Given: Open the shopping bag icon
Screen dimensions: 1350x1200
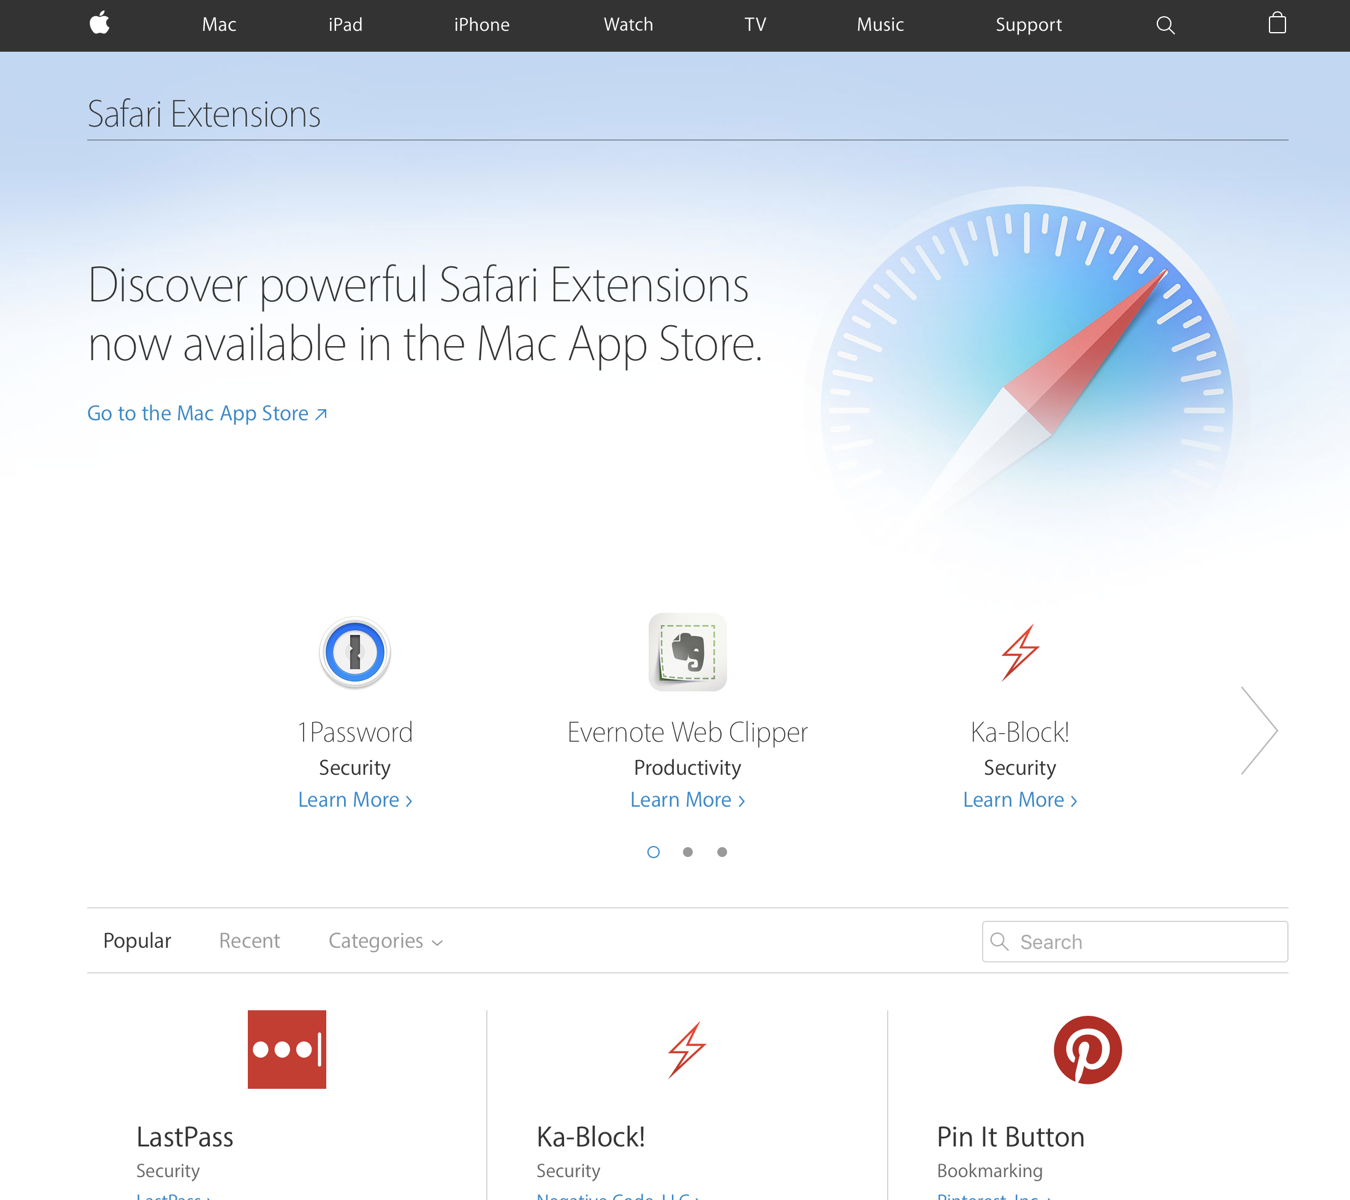Looking at the screenshot, I should (1277, 23).
